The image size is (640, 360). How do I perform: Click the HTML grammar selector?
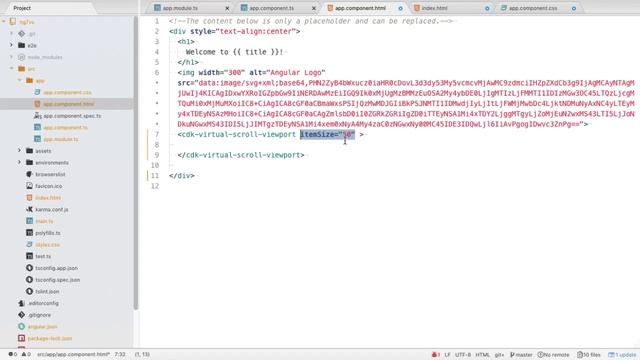(482, 355)
